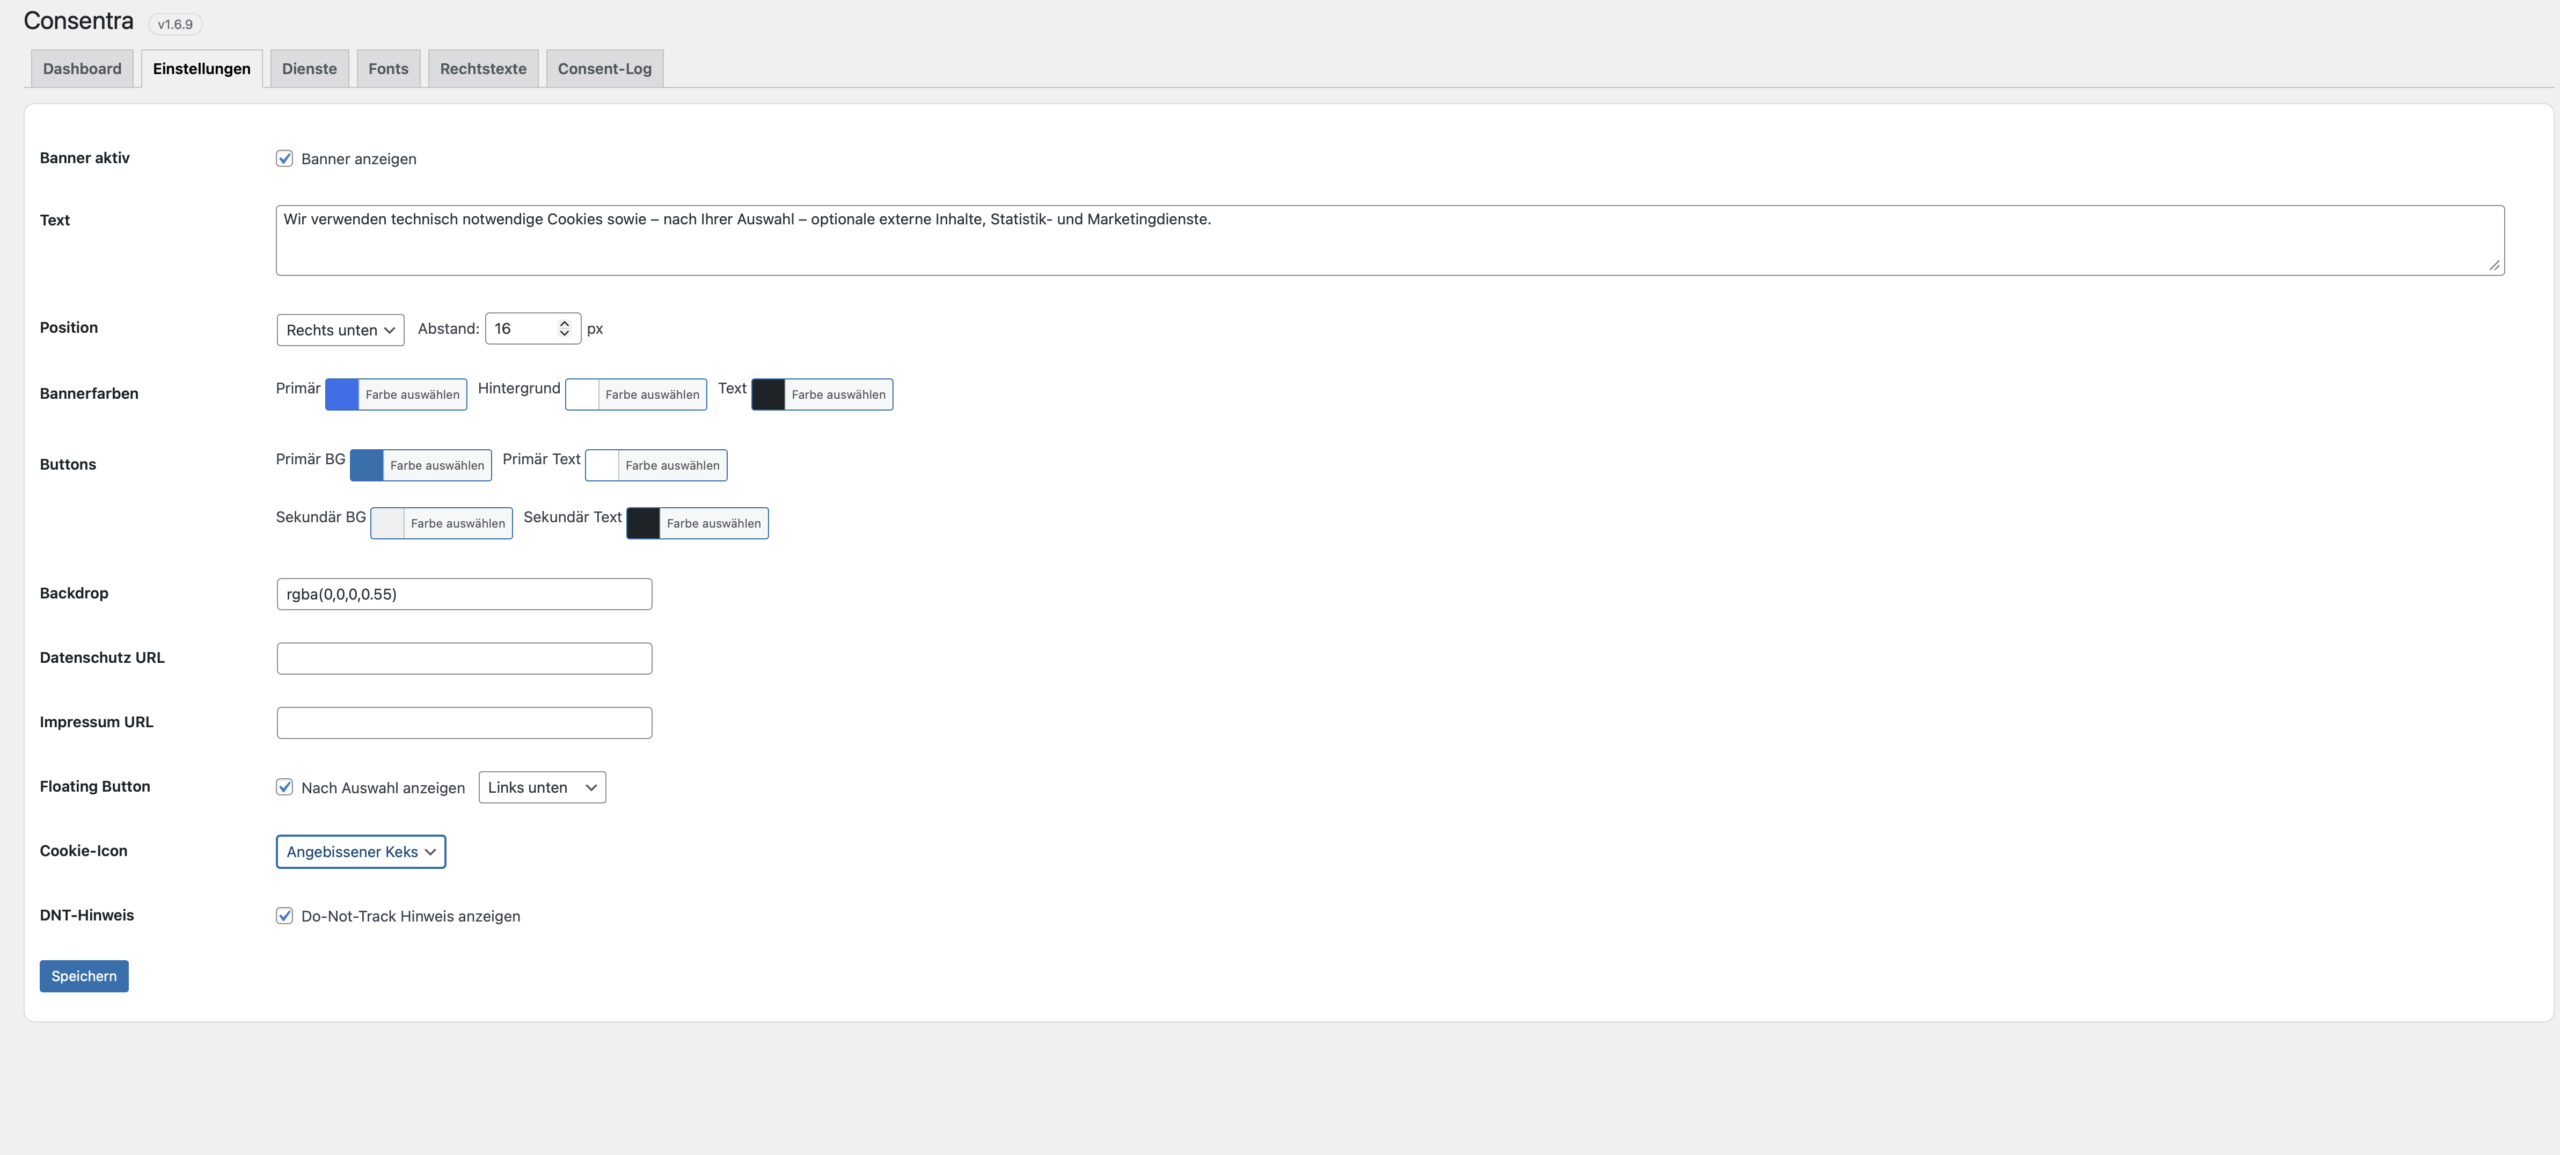Viewport: 2560px width, 1155px height.
Task: Click into the Datenschutz URL field
Action: point(464,658)
